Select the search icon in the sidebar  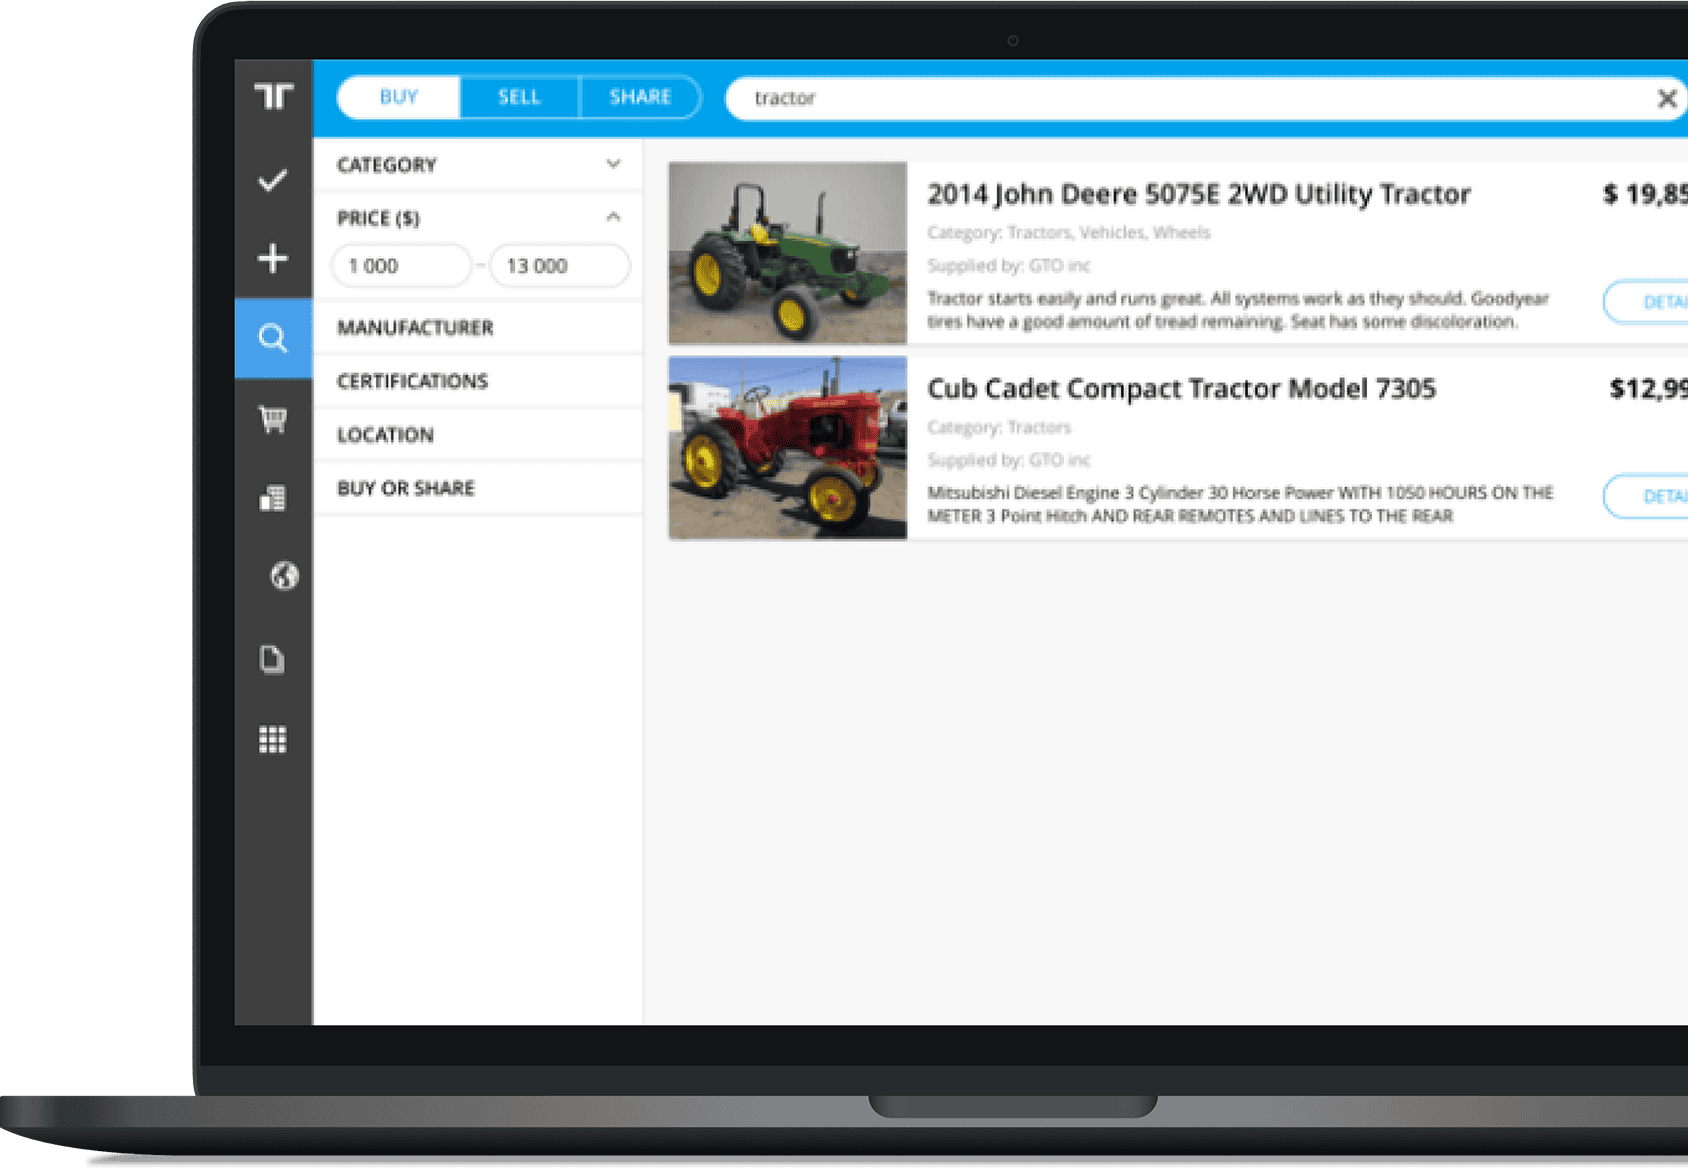pos(271,338)
